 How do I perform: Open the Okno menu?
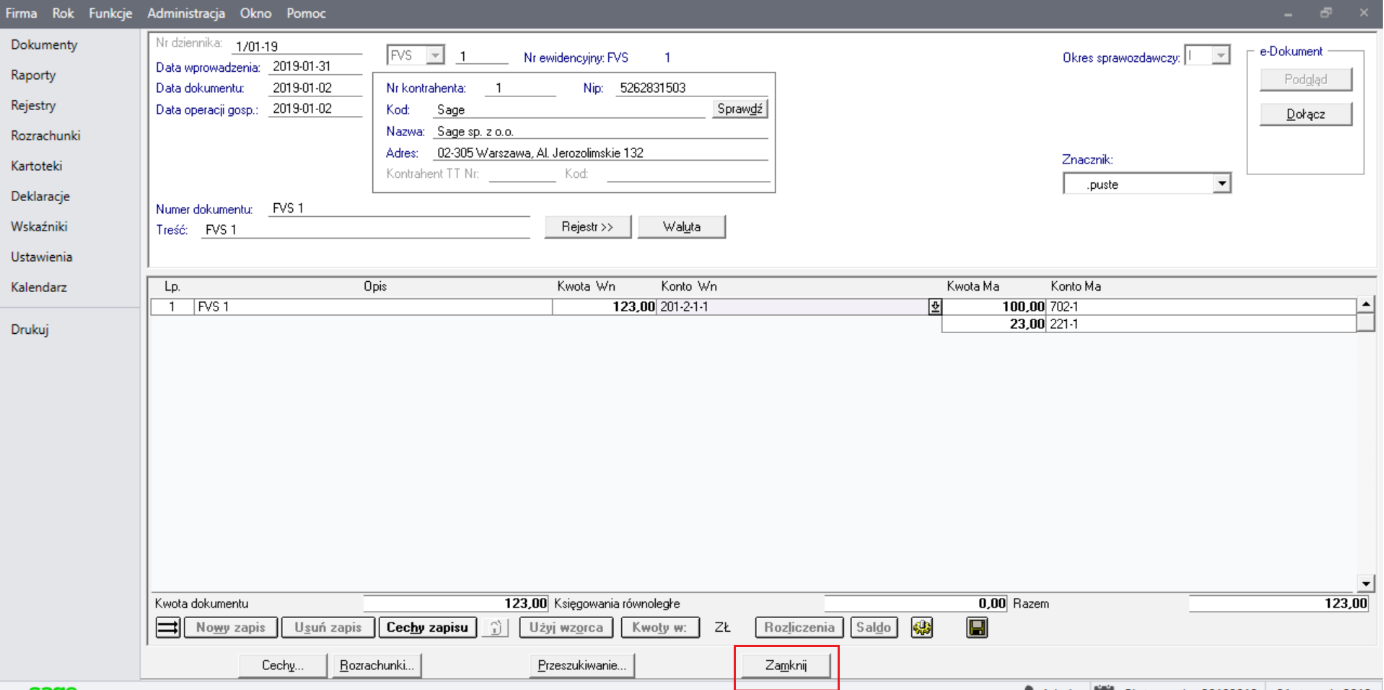255,13
